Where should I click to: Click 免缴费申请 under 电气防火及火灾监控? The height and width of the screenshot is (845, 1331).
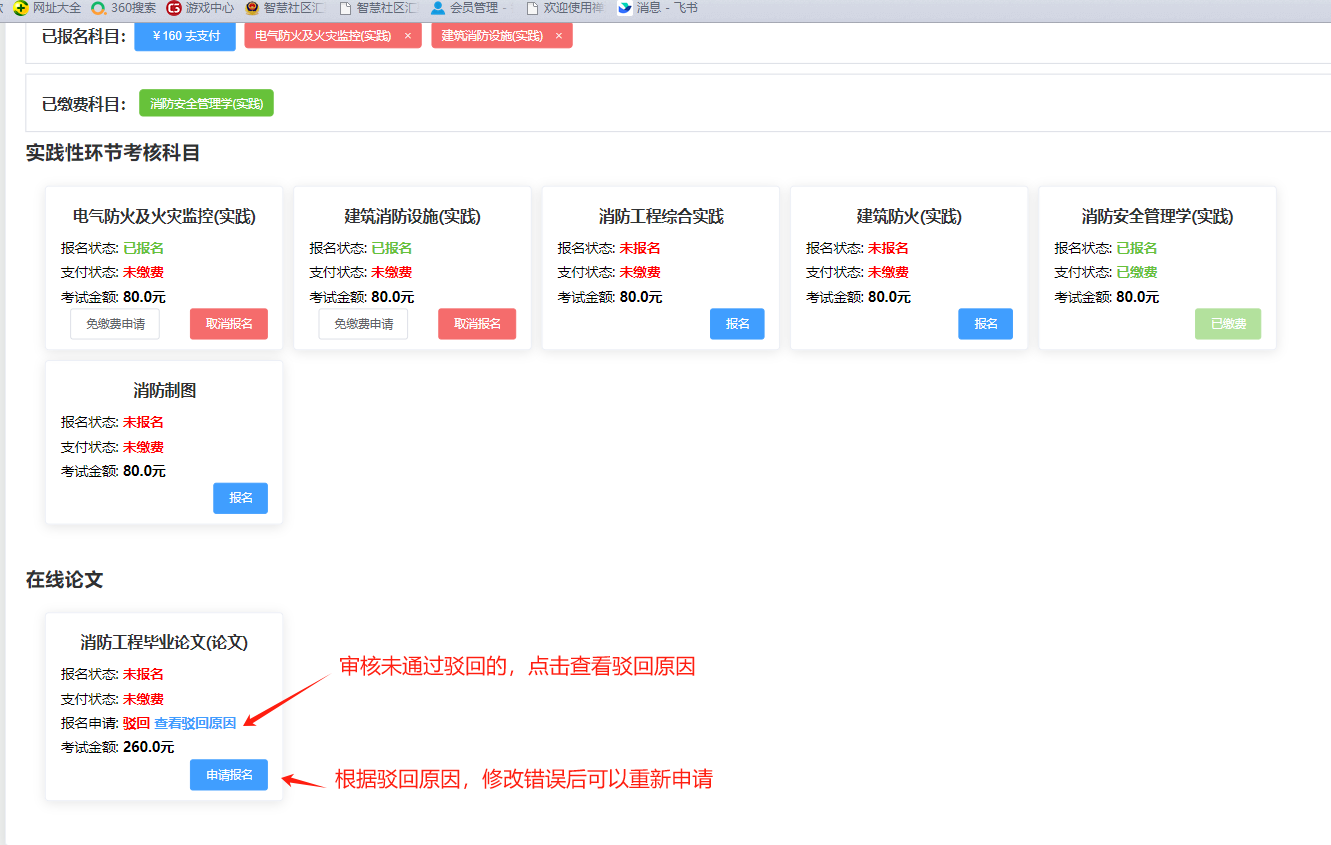click(x=115, y=324)
